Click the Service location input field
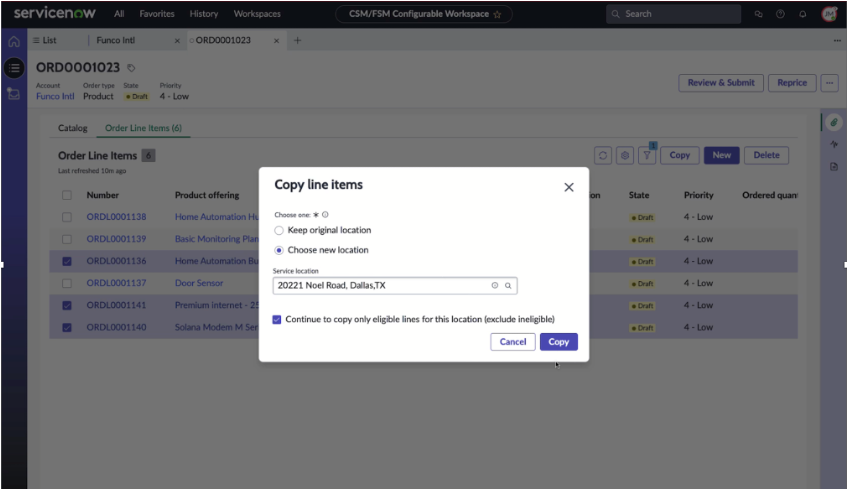This screenshot has width=848, height=490. click(395, 286)
